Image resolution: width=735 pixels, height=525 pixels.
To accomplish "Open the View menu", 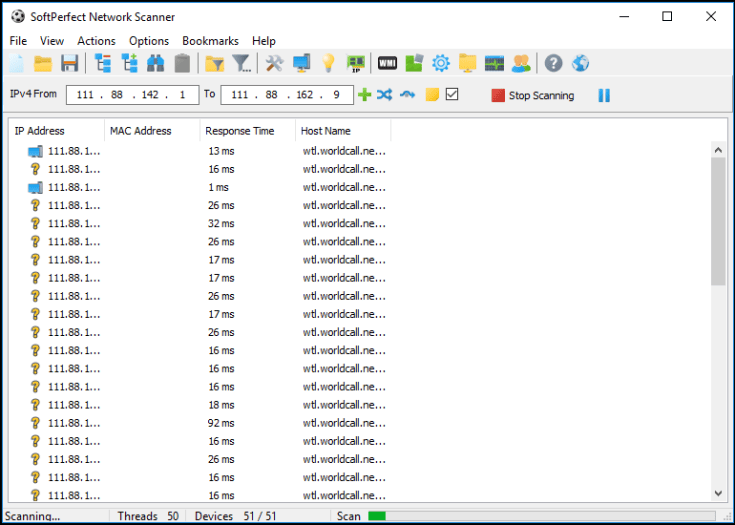I will click(x=52, y=41).
